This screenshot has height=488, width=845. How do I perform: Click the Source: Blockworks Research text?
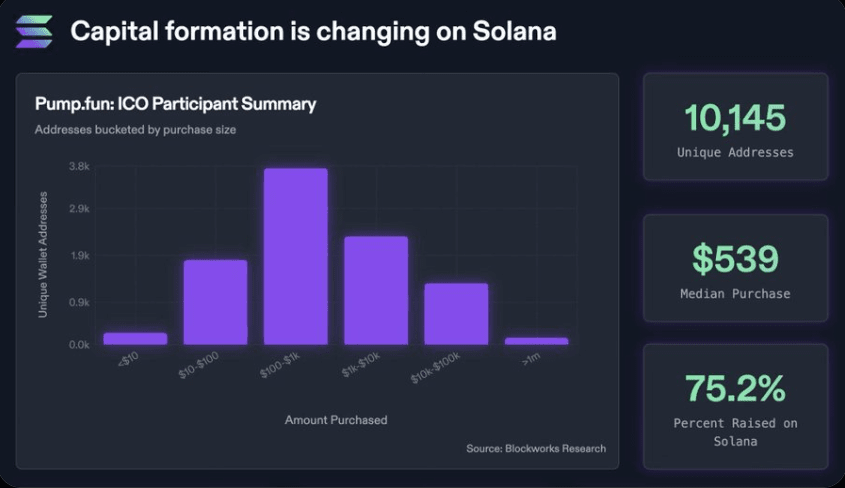[x=536, y=448]
